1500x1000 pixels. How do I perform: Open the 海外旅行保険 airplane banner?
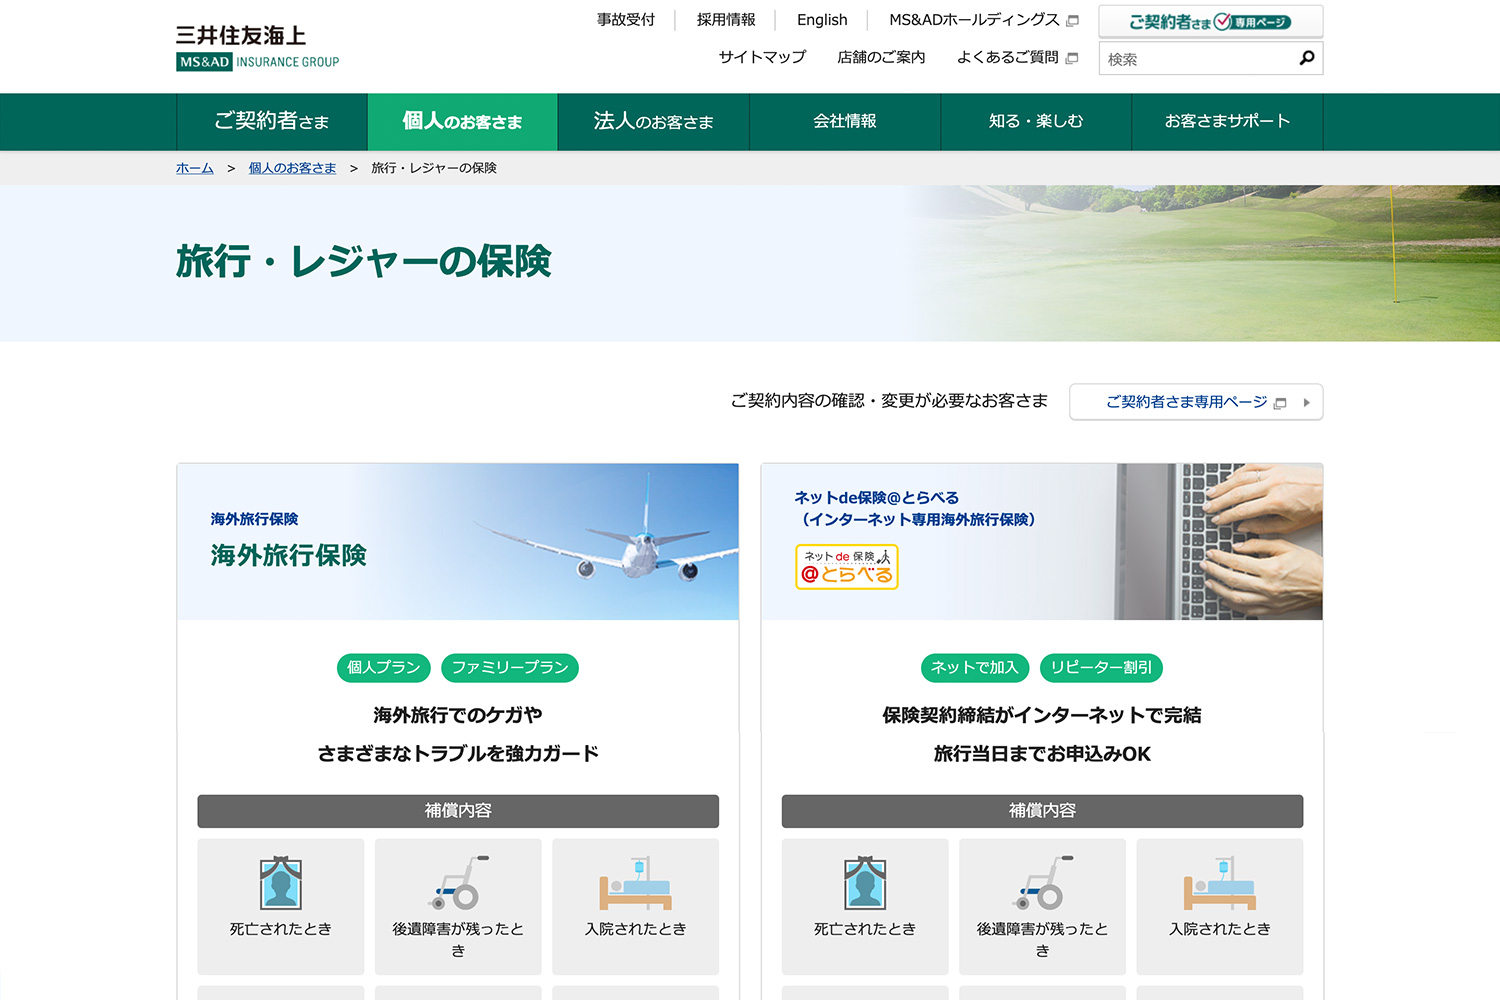pos(458,541)
